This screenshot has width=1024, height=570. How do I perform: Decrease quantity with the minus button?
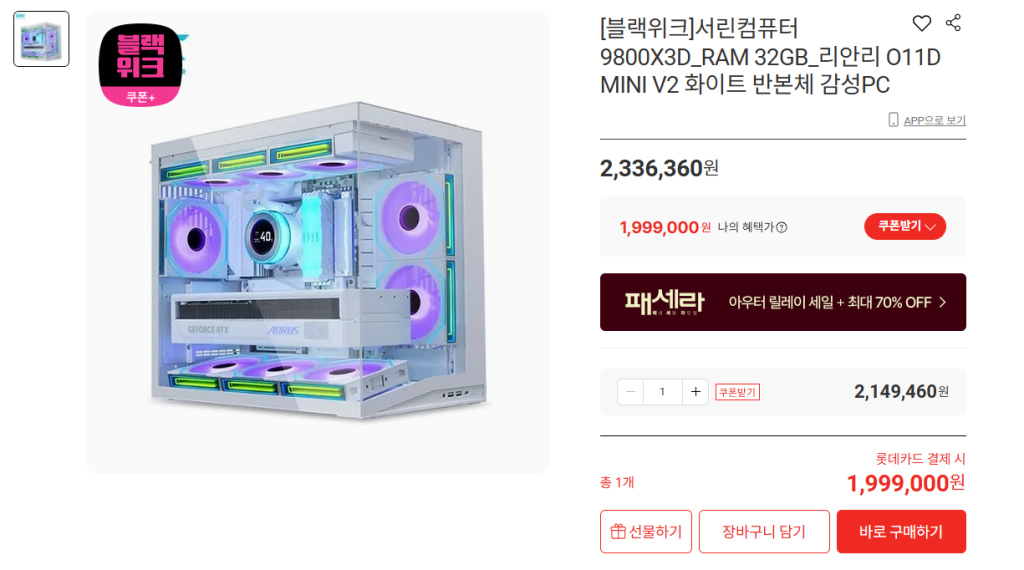630,392
